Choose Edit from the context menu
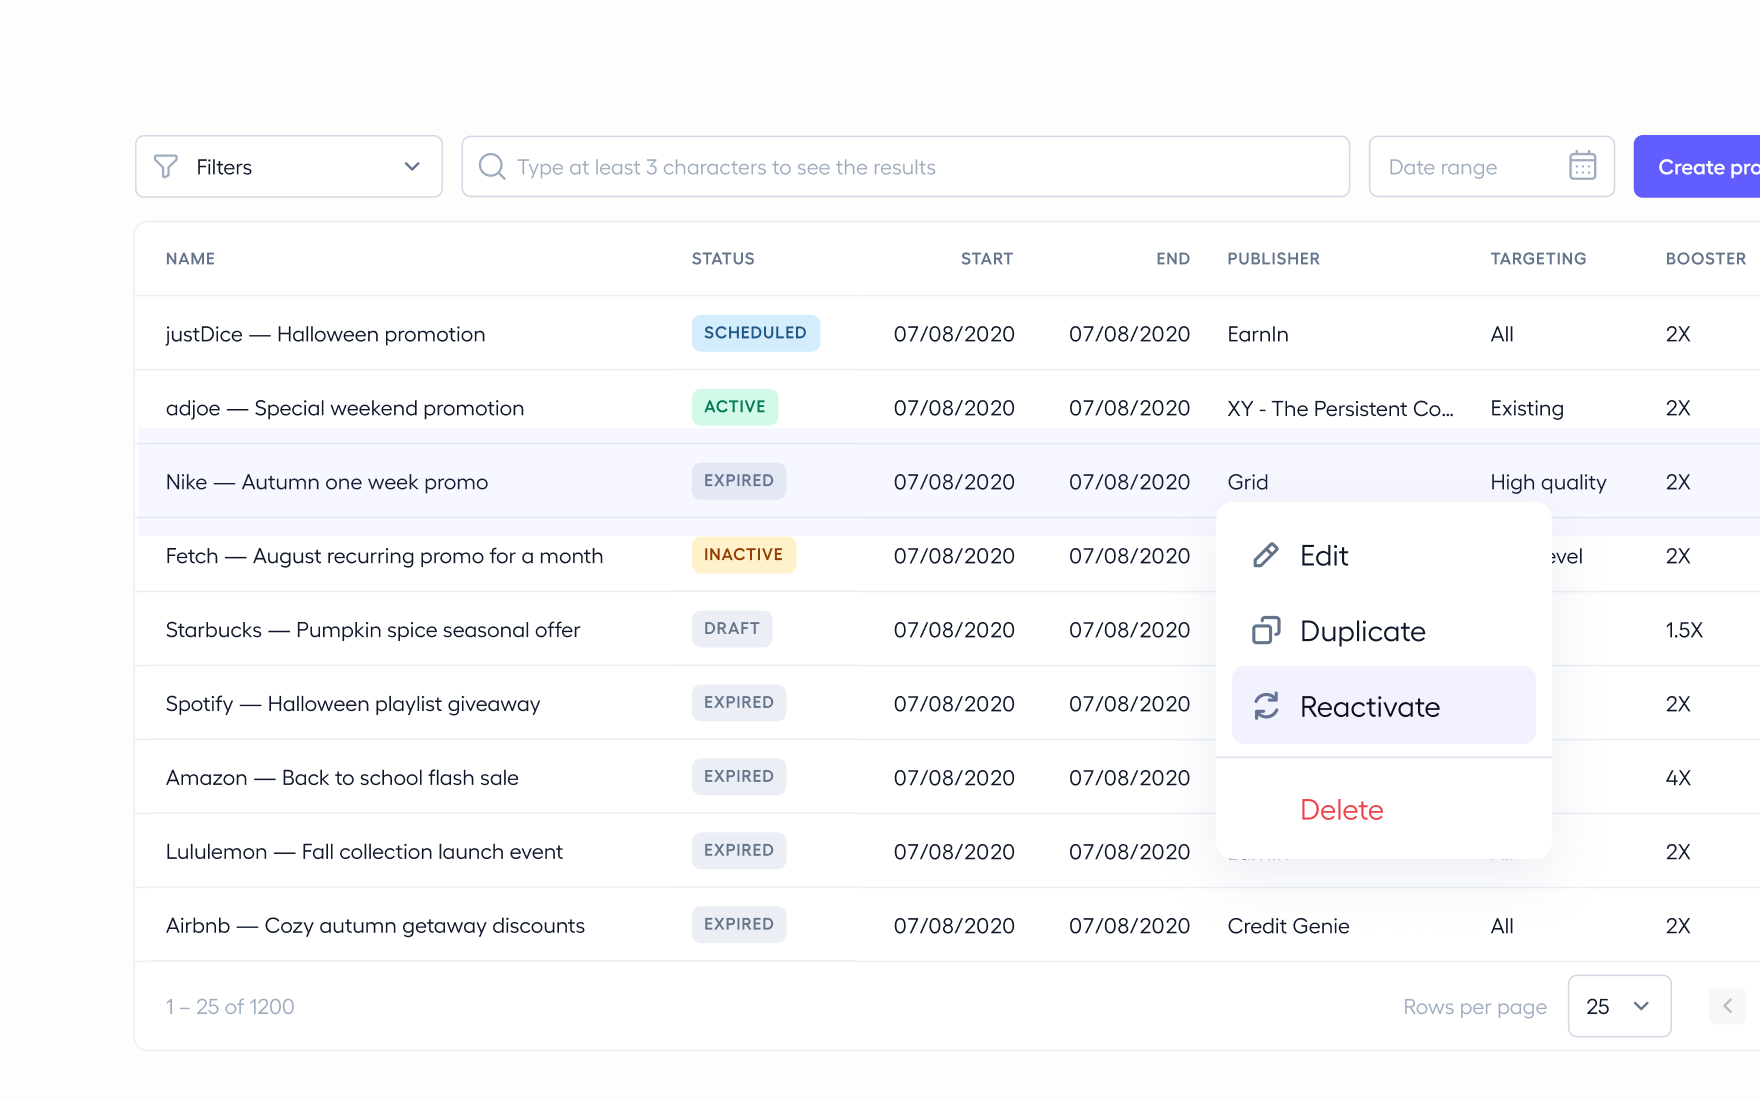The height and width of the screenshot is (1100, 1760). pos(1383,555)
